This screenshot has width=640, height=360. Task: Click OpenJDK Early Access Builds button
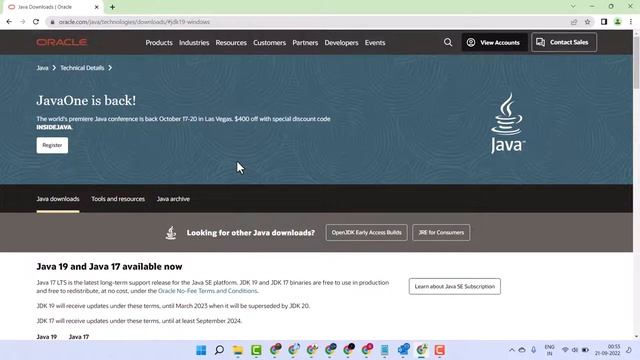coord(366,233)
